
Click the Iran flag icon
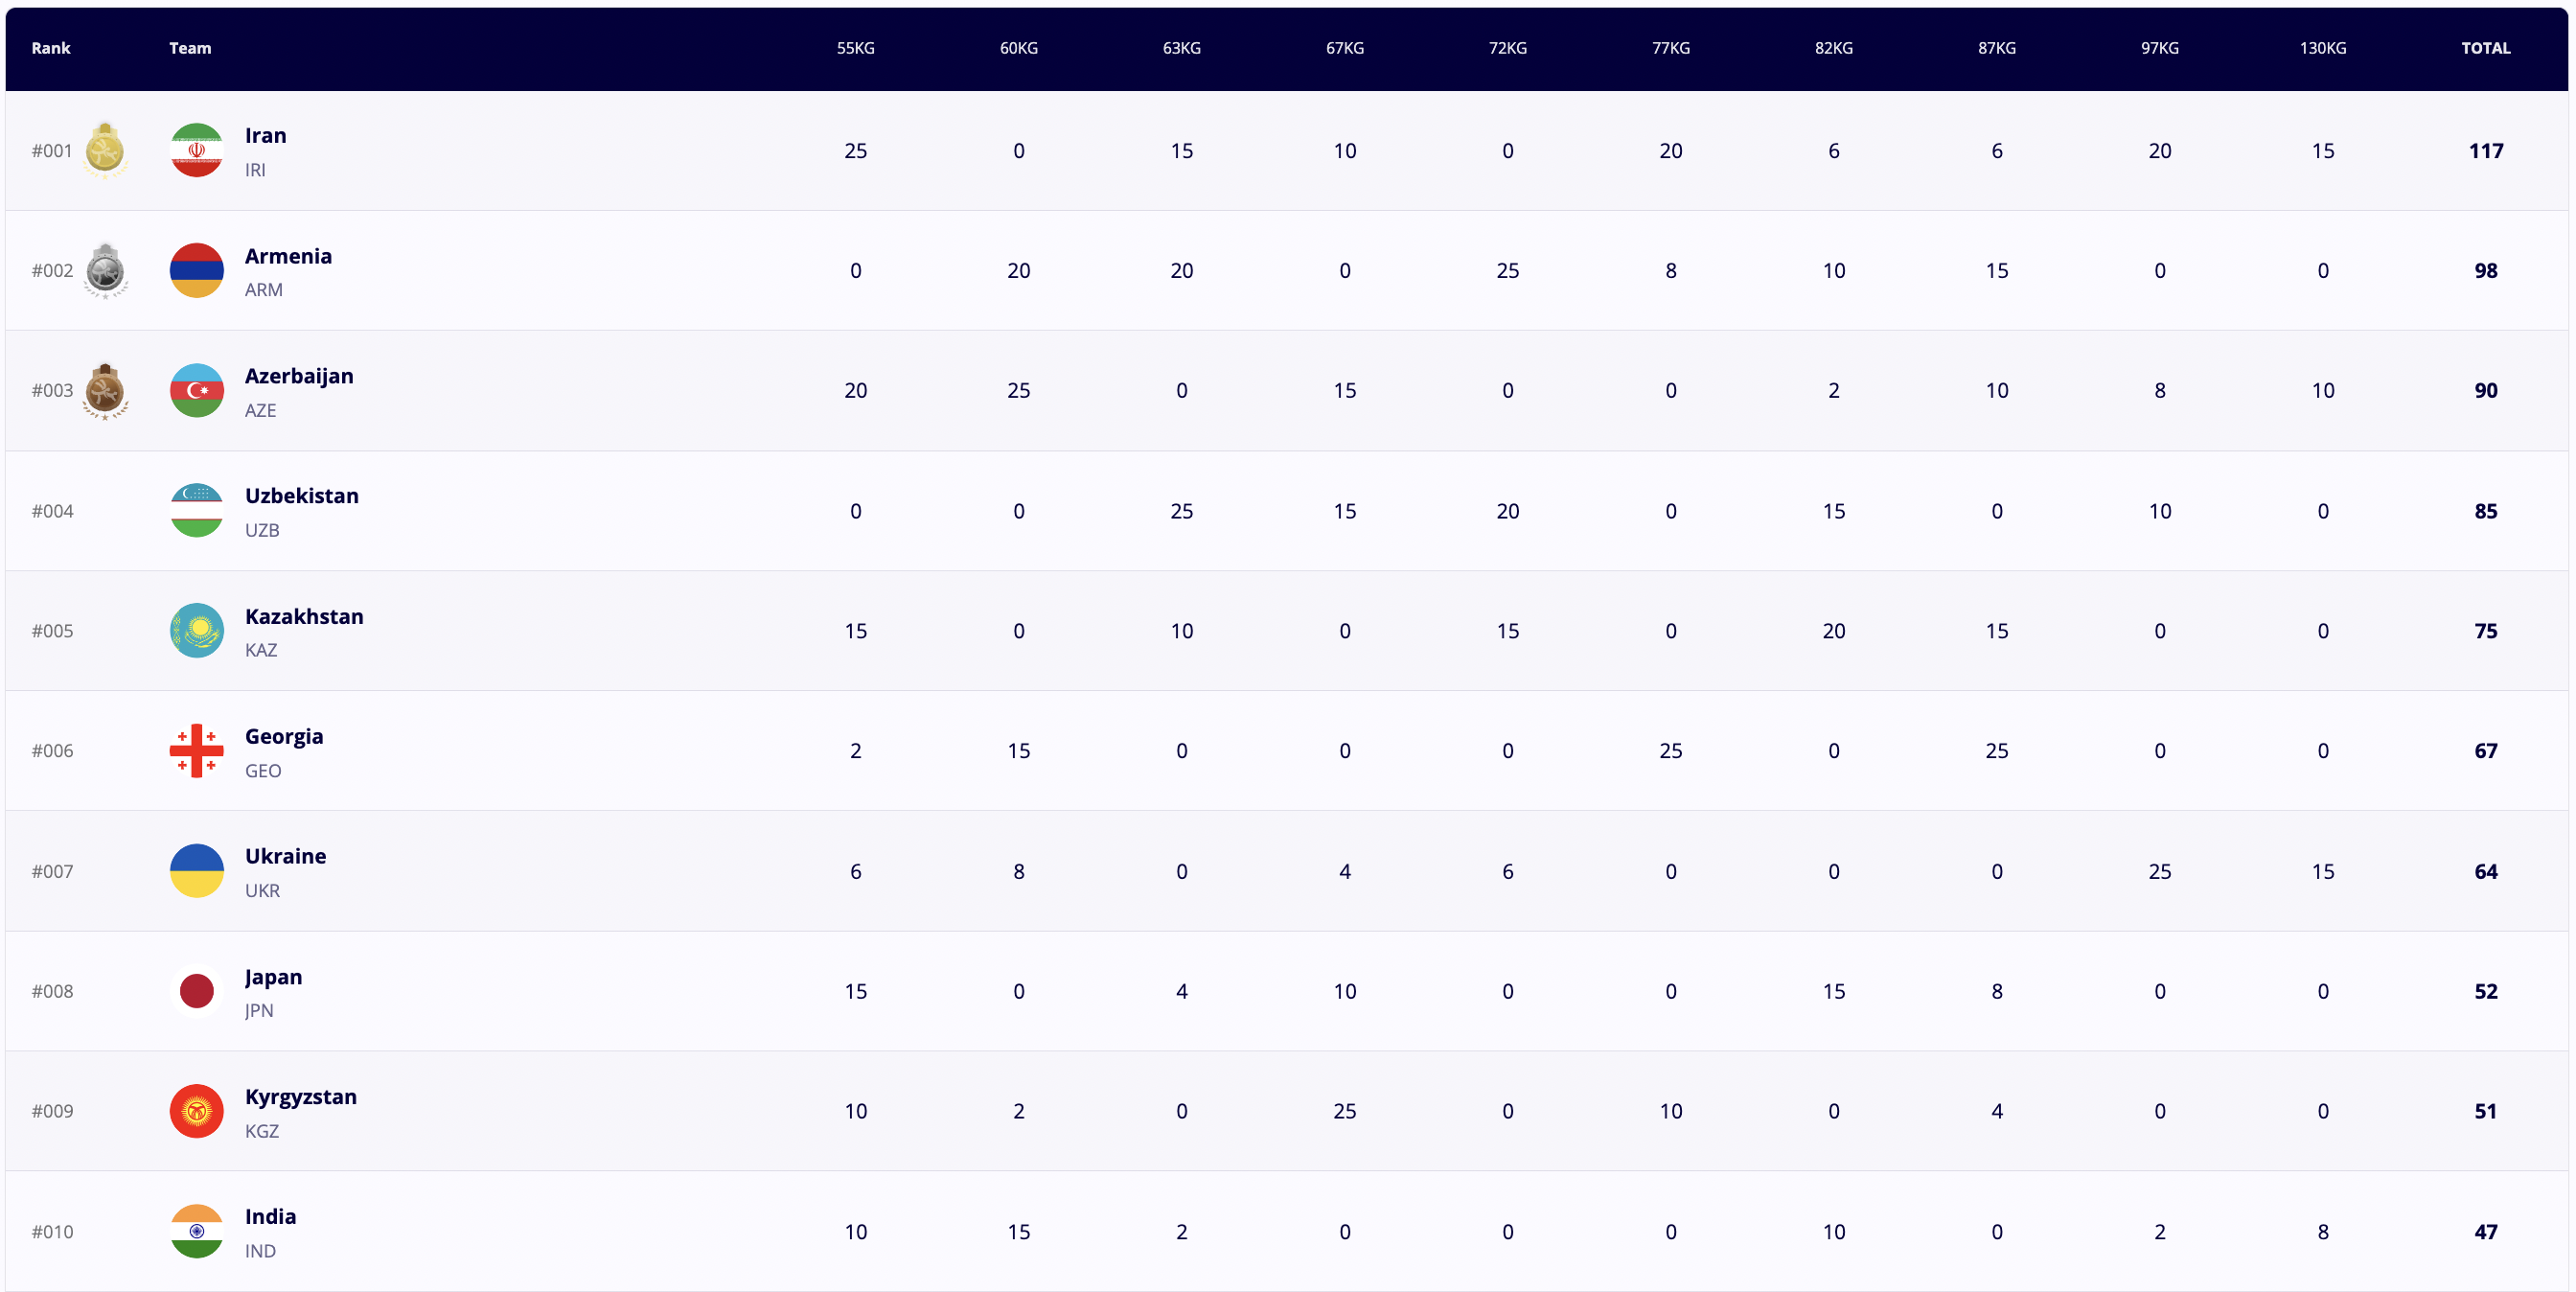[x=196, y=150]
